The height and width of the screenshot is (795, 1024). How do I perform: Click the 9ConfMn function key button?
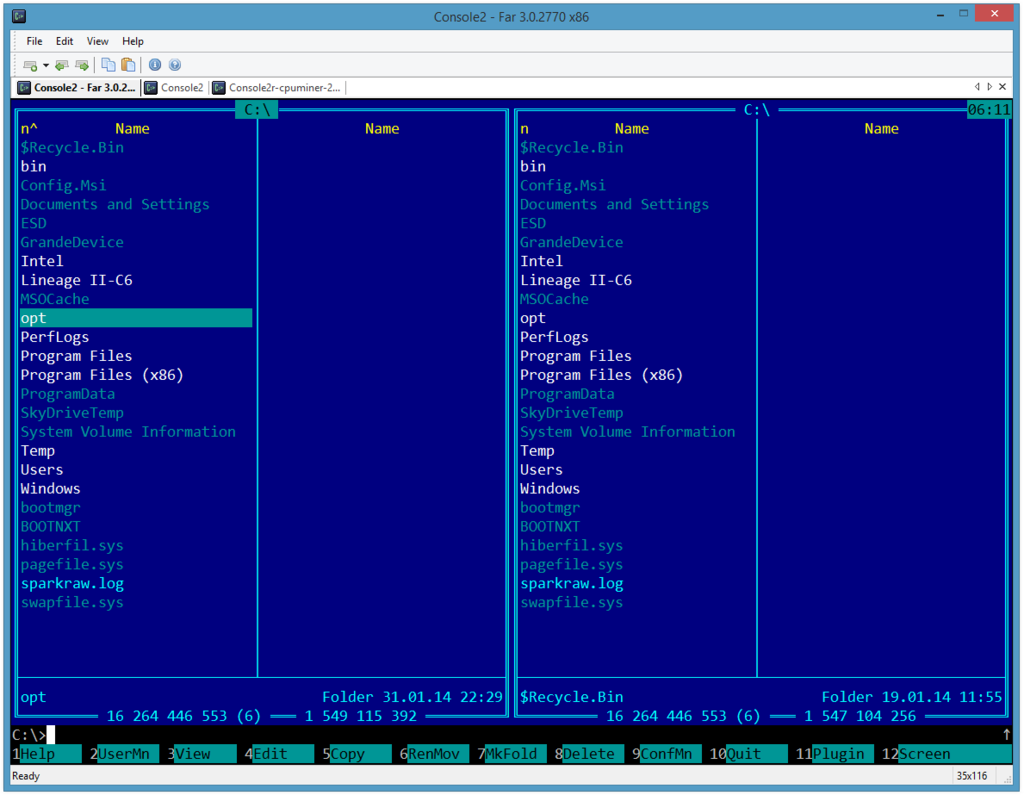(x=666, y=754)
